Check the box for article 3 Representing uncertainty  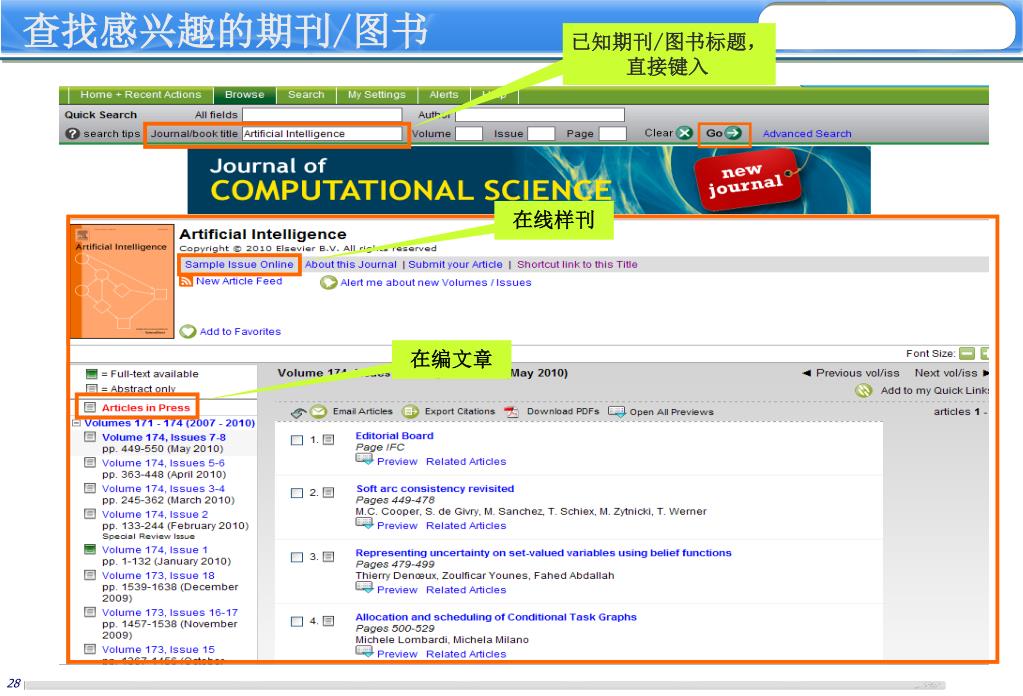tap(297, 557)
